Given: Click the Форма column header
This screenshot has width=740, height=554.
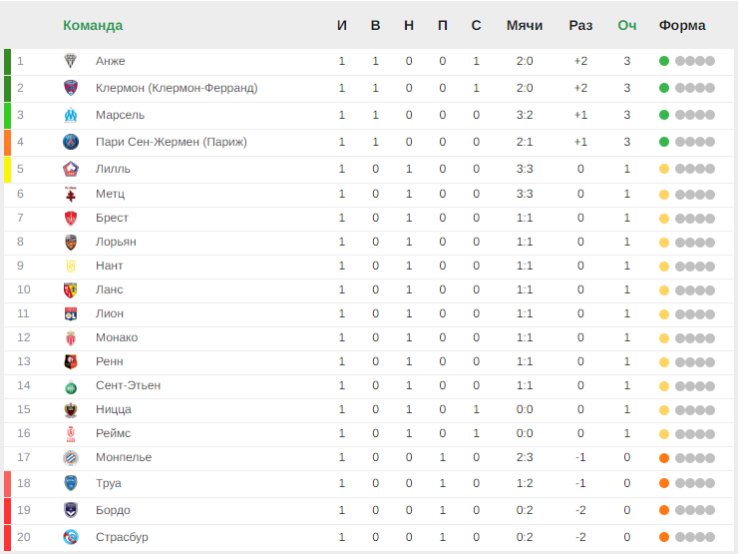Looking at the screenshot, I should point(682,25).
